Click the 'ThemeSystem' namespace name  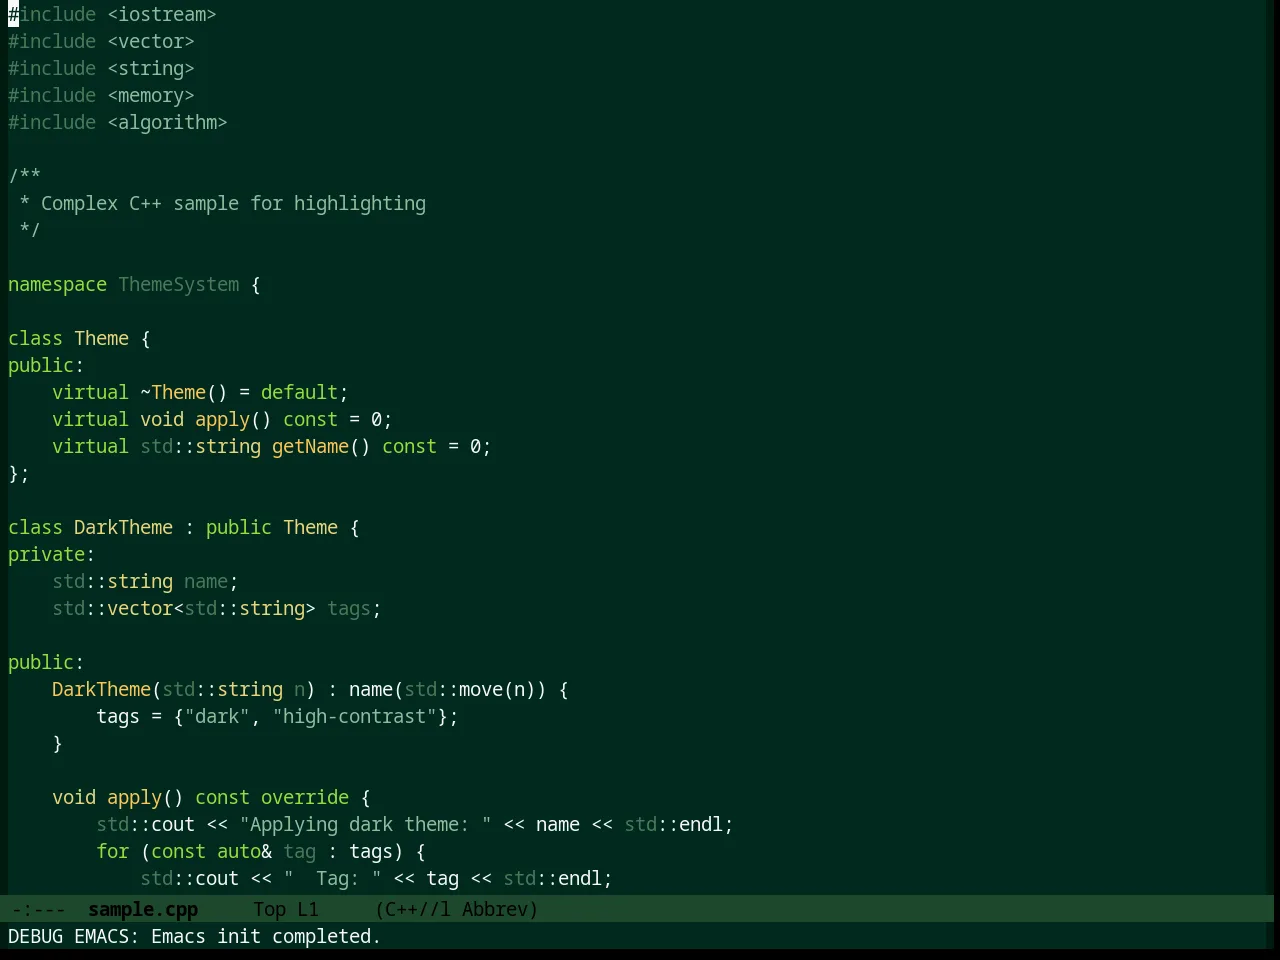click(179, 285)
